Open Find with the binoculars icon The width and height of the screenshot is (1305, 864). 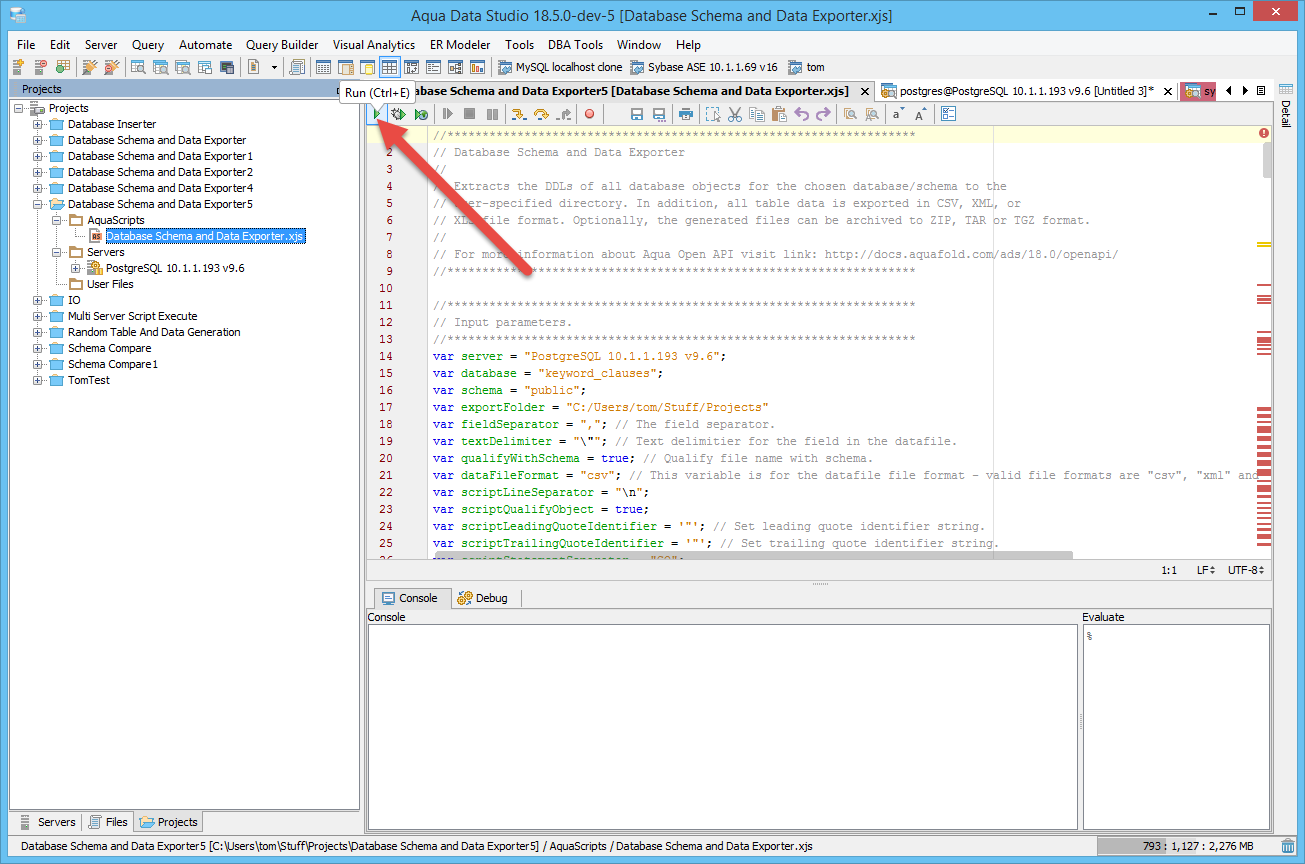pos(849,114)
